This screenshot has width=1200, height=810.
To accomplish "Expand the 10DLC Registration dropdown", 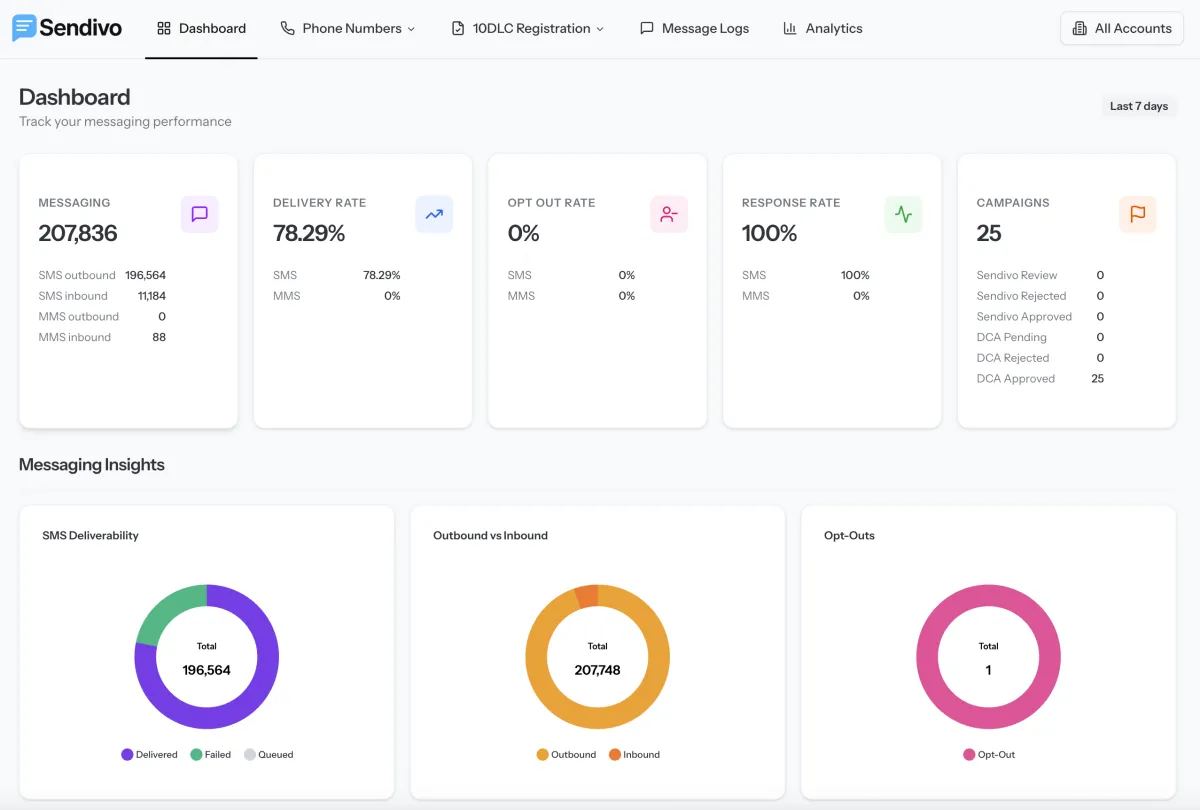I will click(x=528, y=29).
